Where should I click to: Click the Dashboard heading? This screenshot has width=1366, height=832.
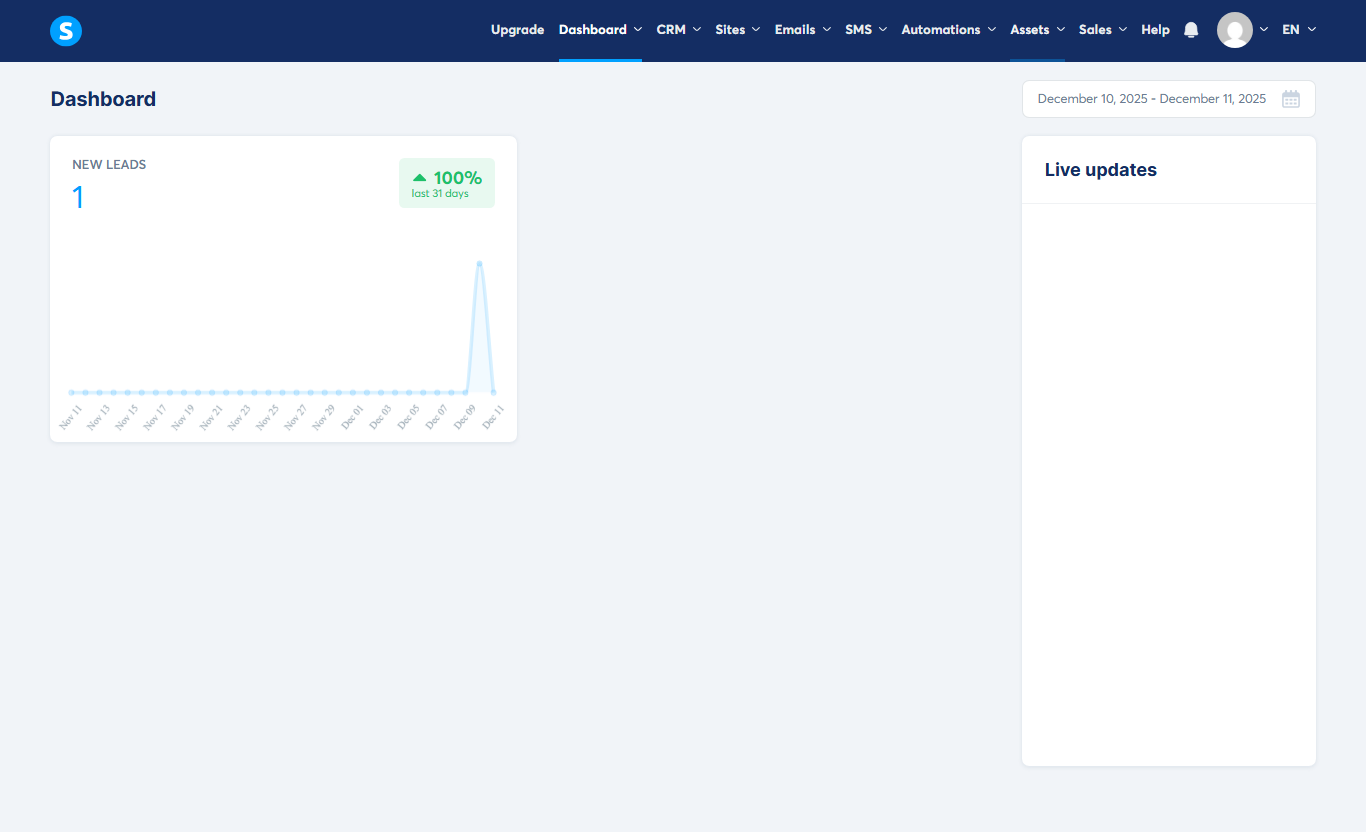point(103,98)
